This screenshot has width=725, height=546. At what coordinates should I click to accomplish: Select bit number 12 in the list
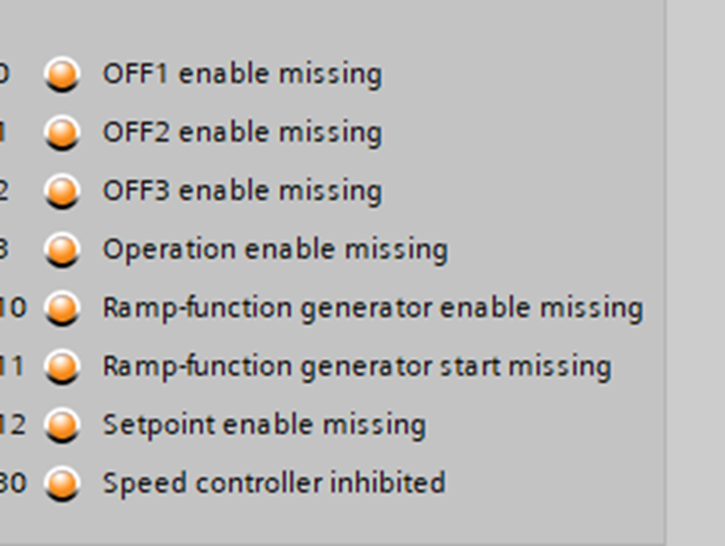point(12,425)
